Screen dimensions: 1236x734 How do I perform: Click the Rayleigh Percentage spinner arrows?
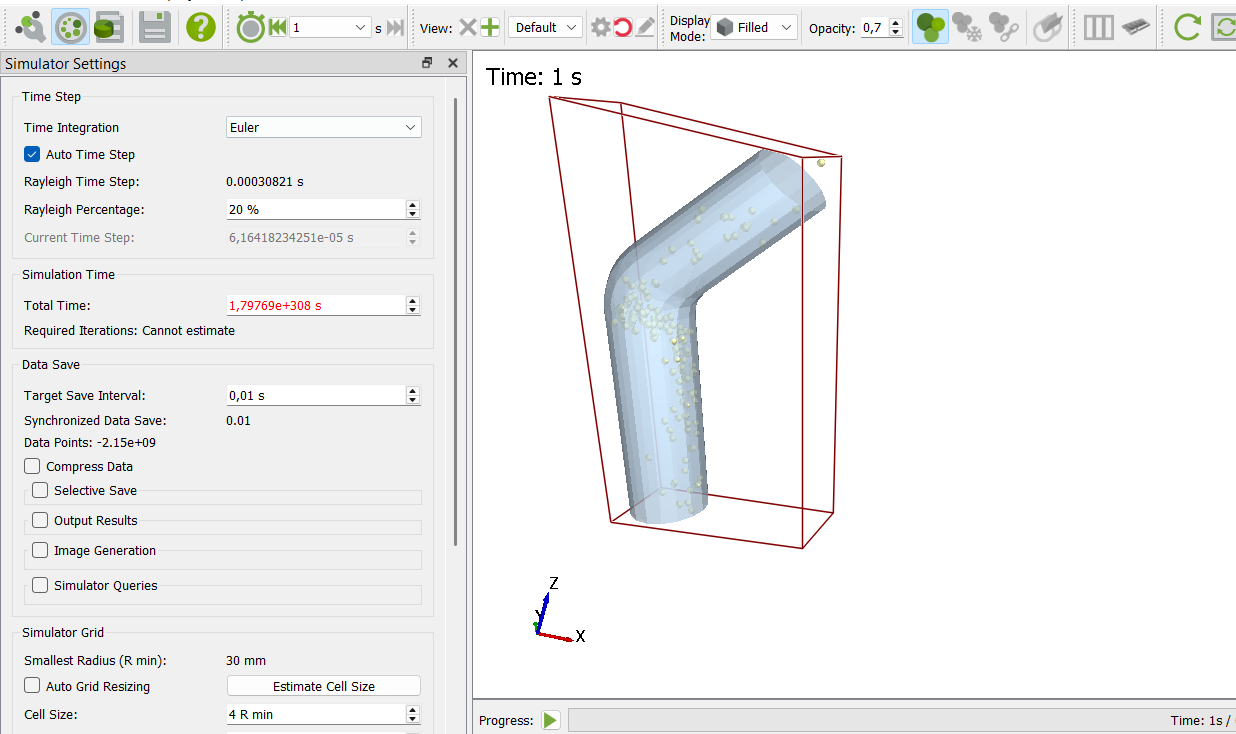[x=412, y=209]
